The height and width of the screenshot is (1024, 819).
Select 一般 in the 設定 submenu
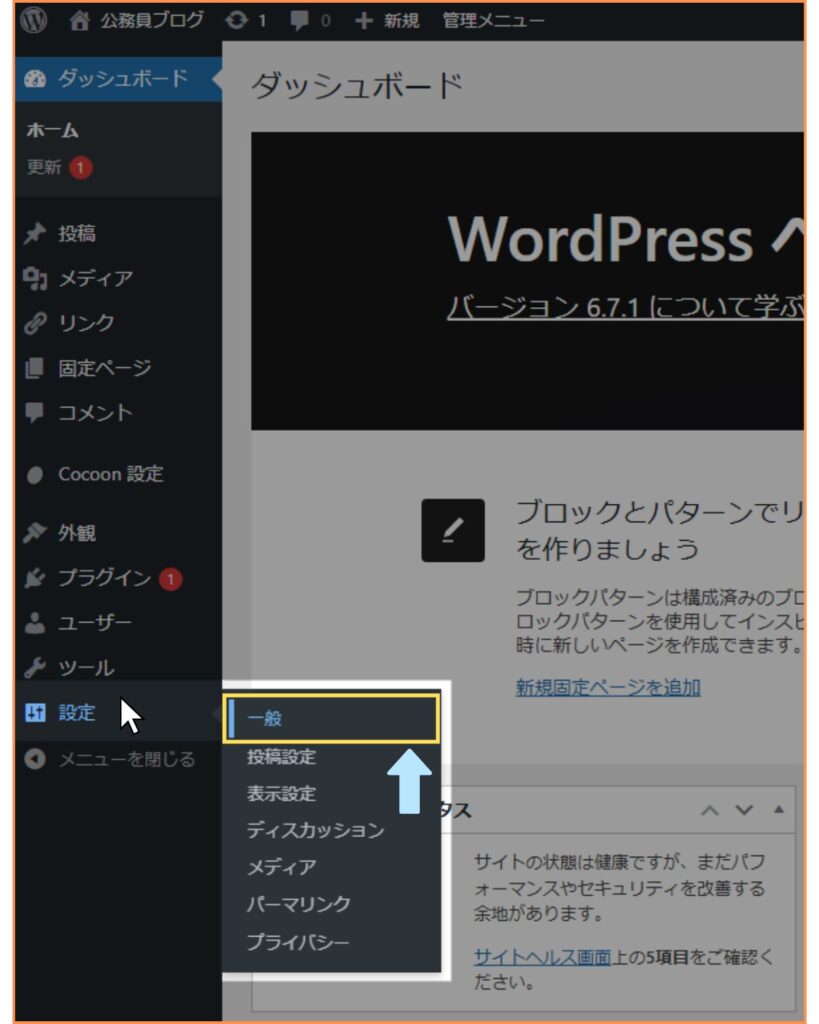(x=331, y=718)
